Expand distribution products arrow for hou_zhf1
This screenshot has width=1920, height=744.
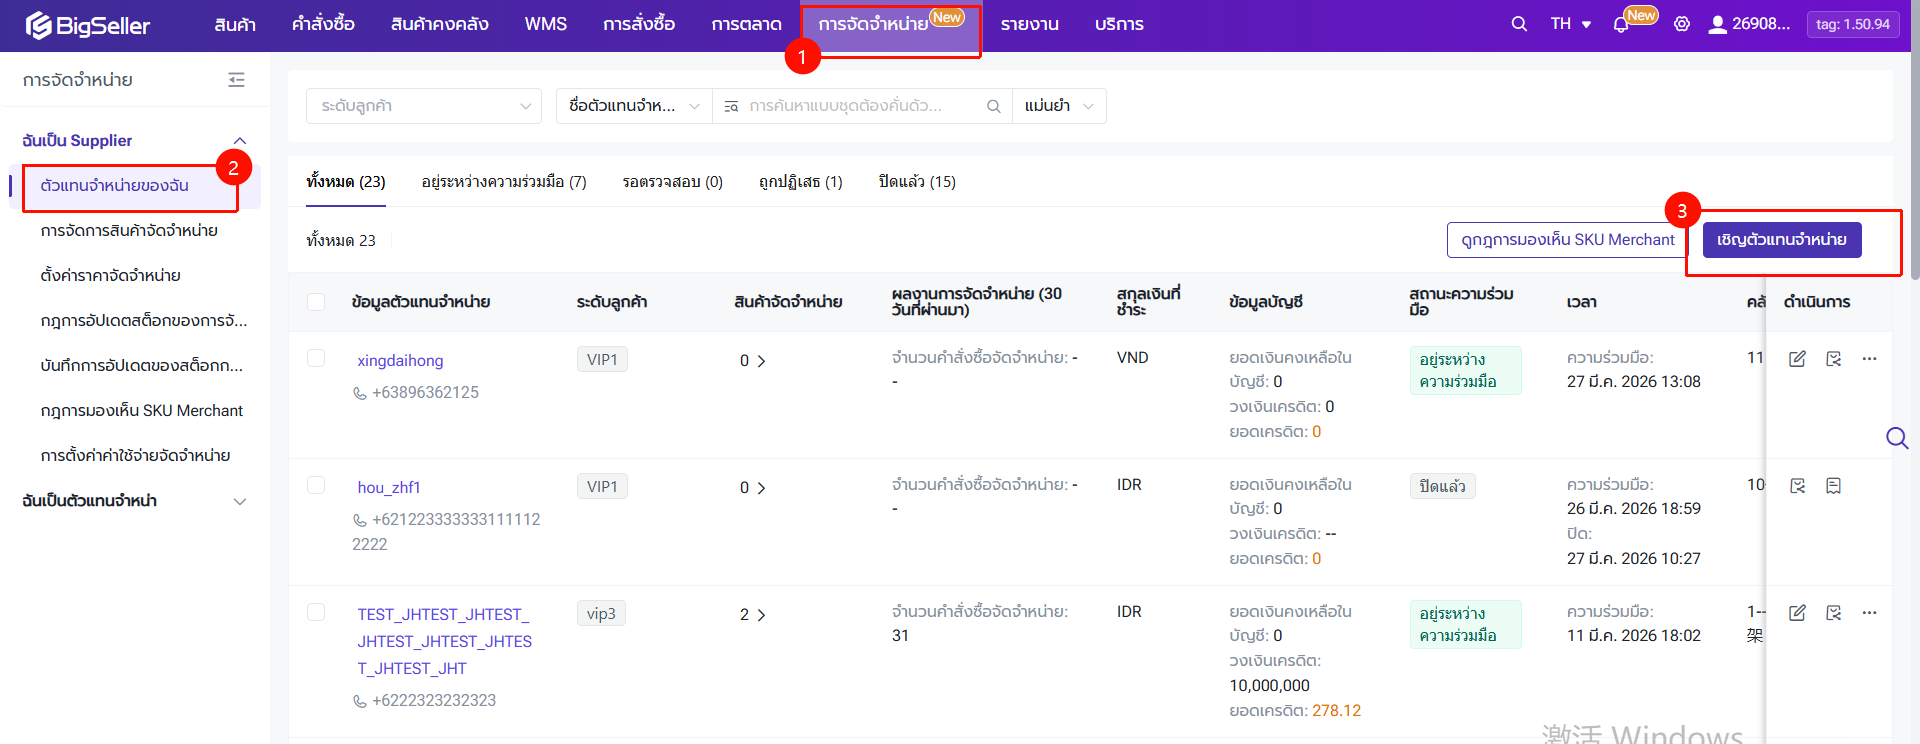761,488
